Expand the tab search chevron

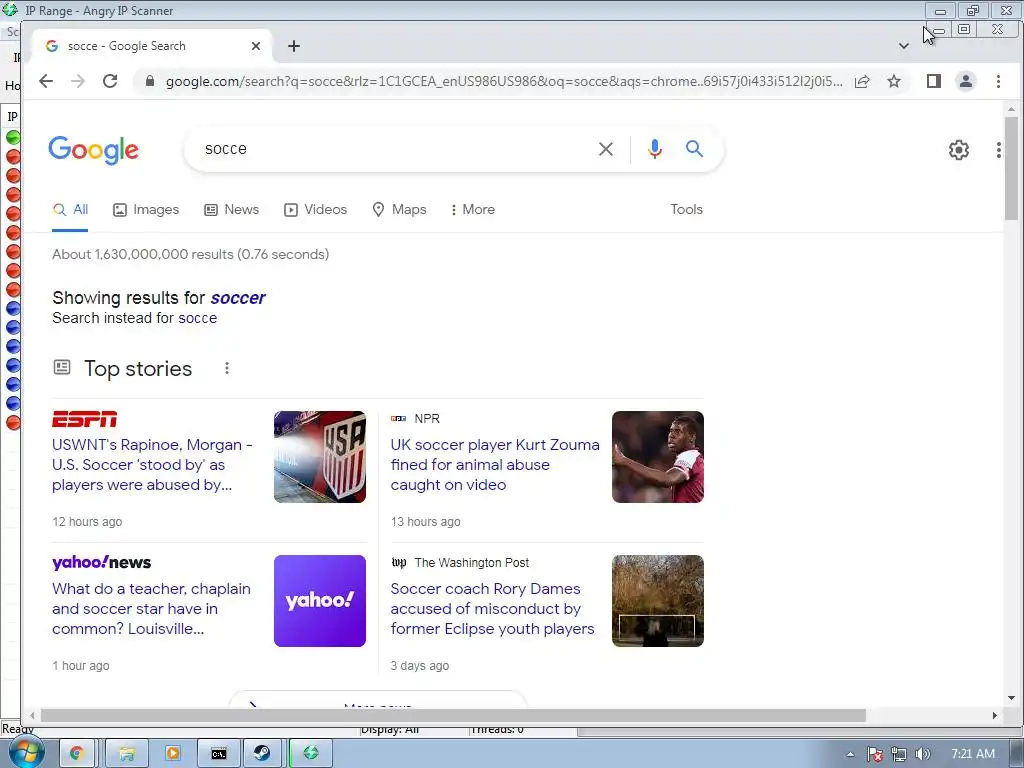click(904, 46)
